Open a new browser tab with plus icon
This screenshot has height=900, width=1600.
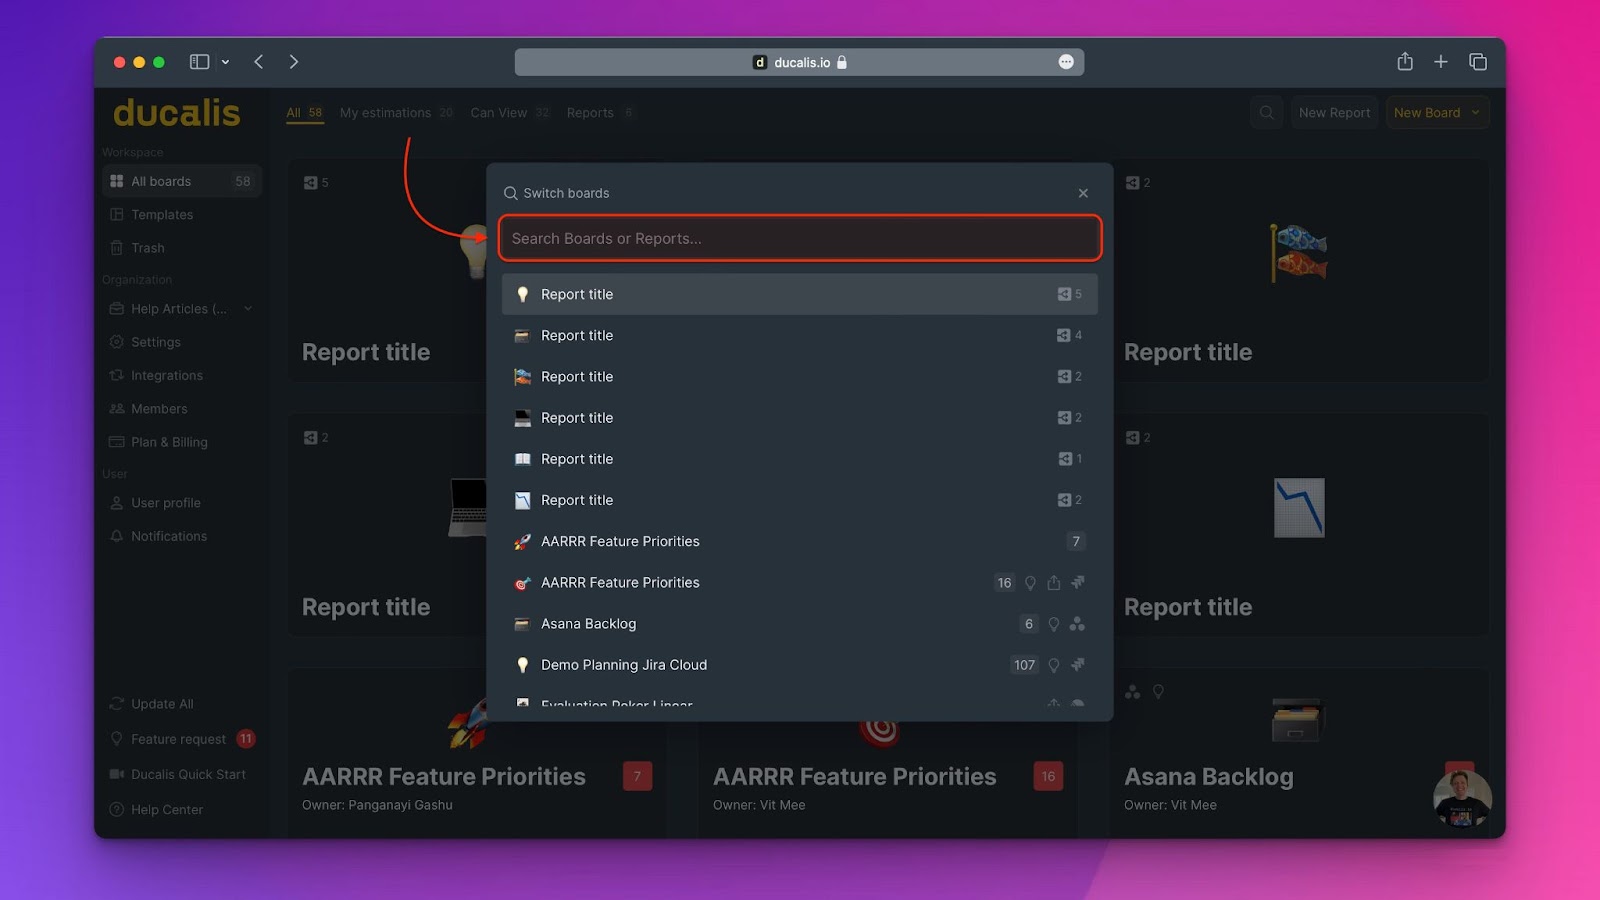click(x=1441, y=62)
